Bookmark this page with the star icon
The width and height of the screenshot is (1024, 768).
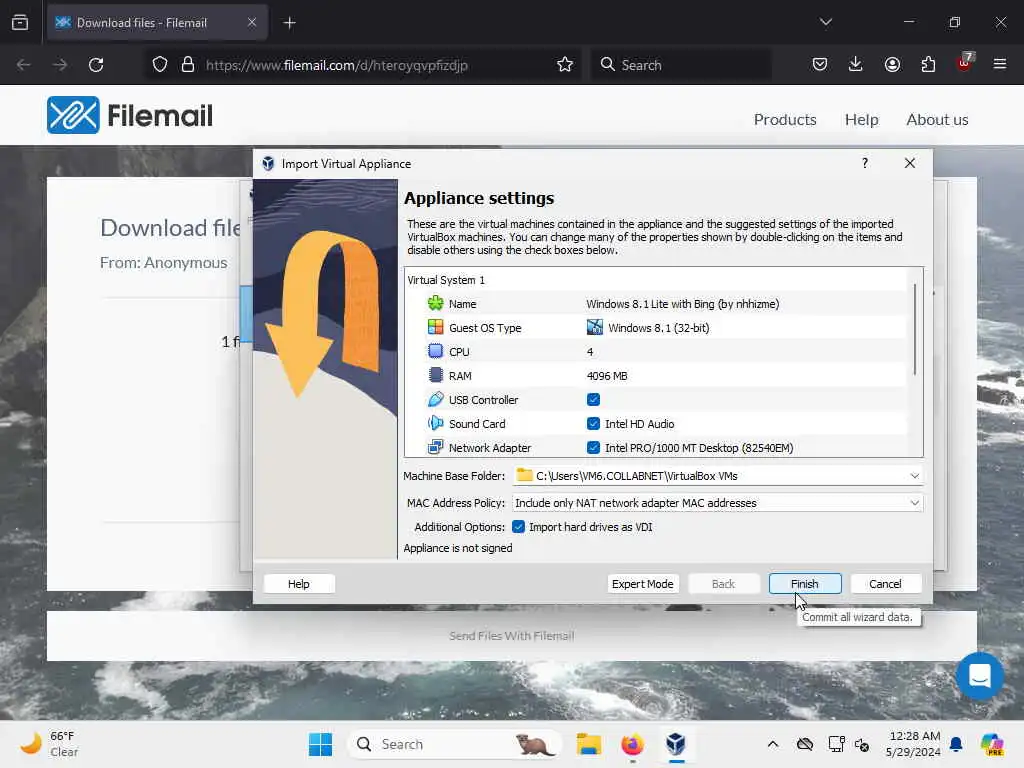pyautogui.click(x=565, y=65)
